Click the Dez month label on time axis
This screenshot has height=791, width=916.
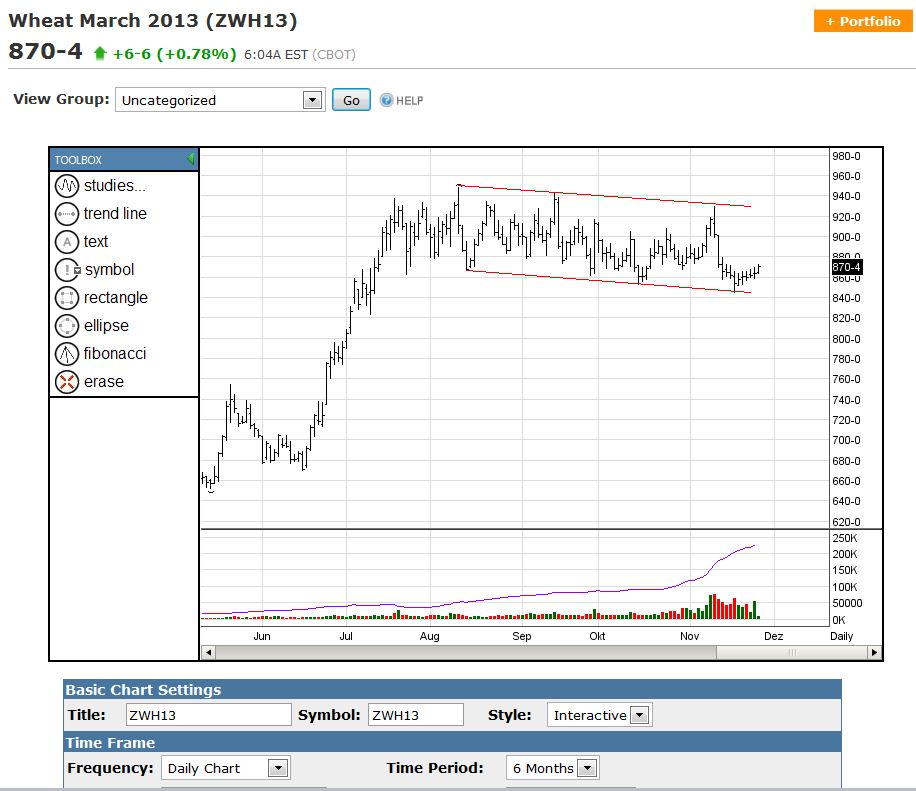click(773, 636)
